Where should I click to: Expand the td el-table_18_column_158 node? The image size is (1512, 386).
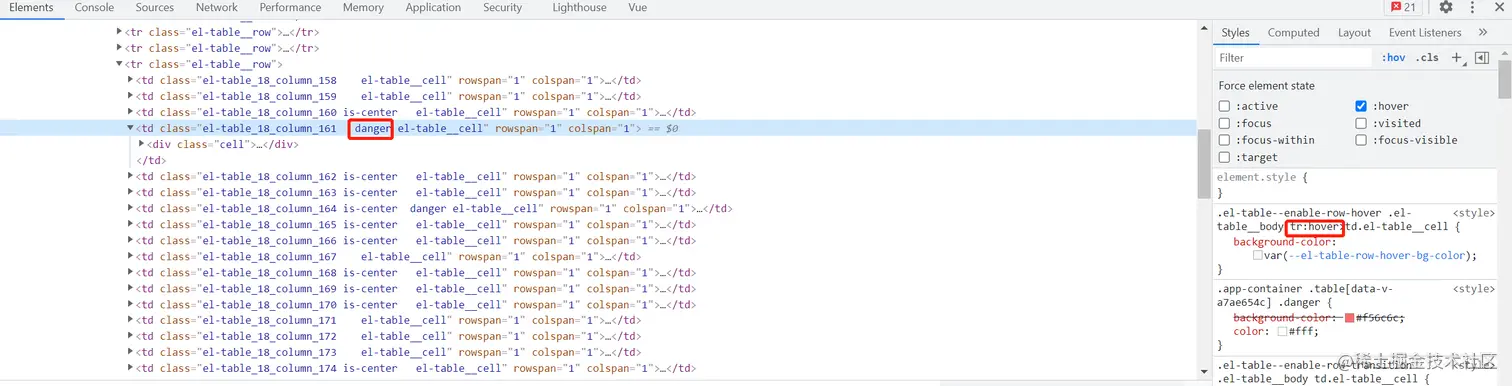click(x=130, y=80)
